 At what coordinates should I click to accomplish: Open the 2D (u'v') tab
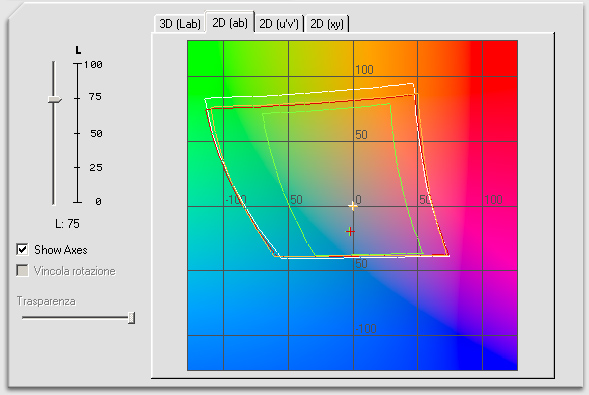tap(279, 24)
